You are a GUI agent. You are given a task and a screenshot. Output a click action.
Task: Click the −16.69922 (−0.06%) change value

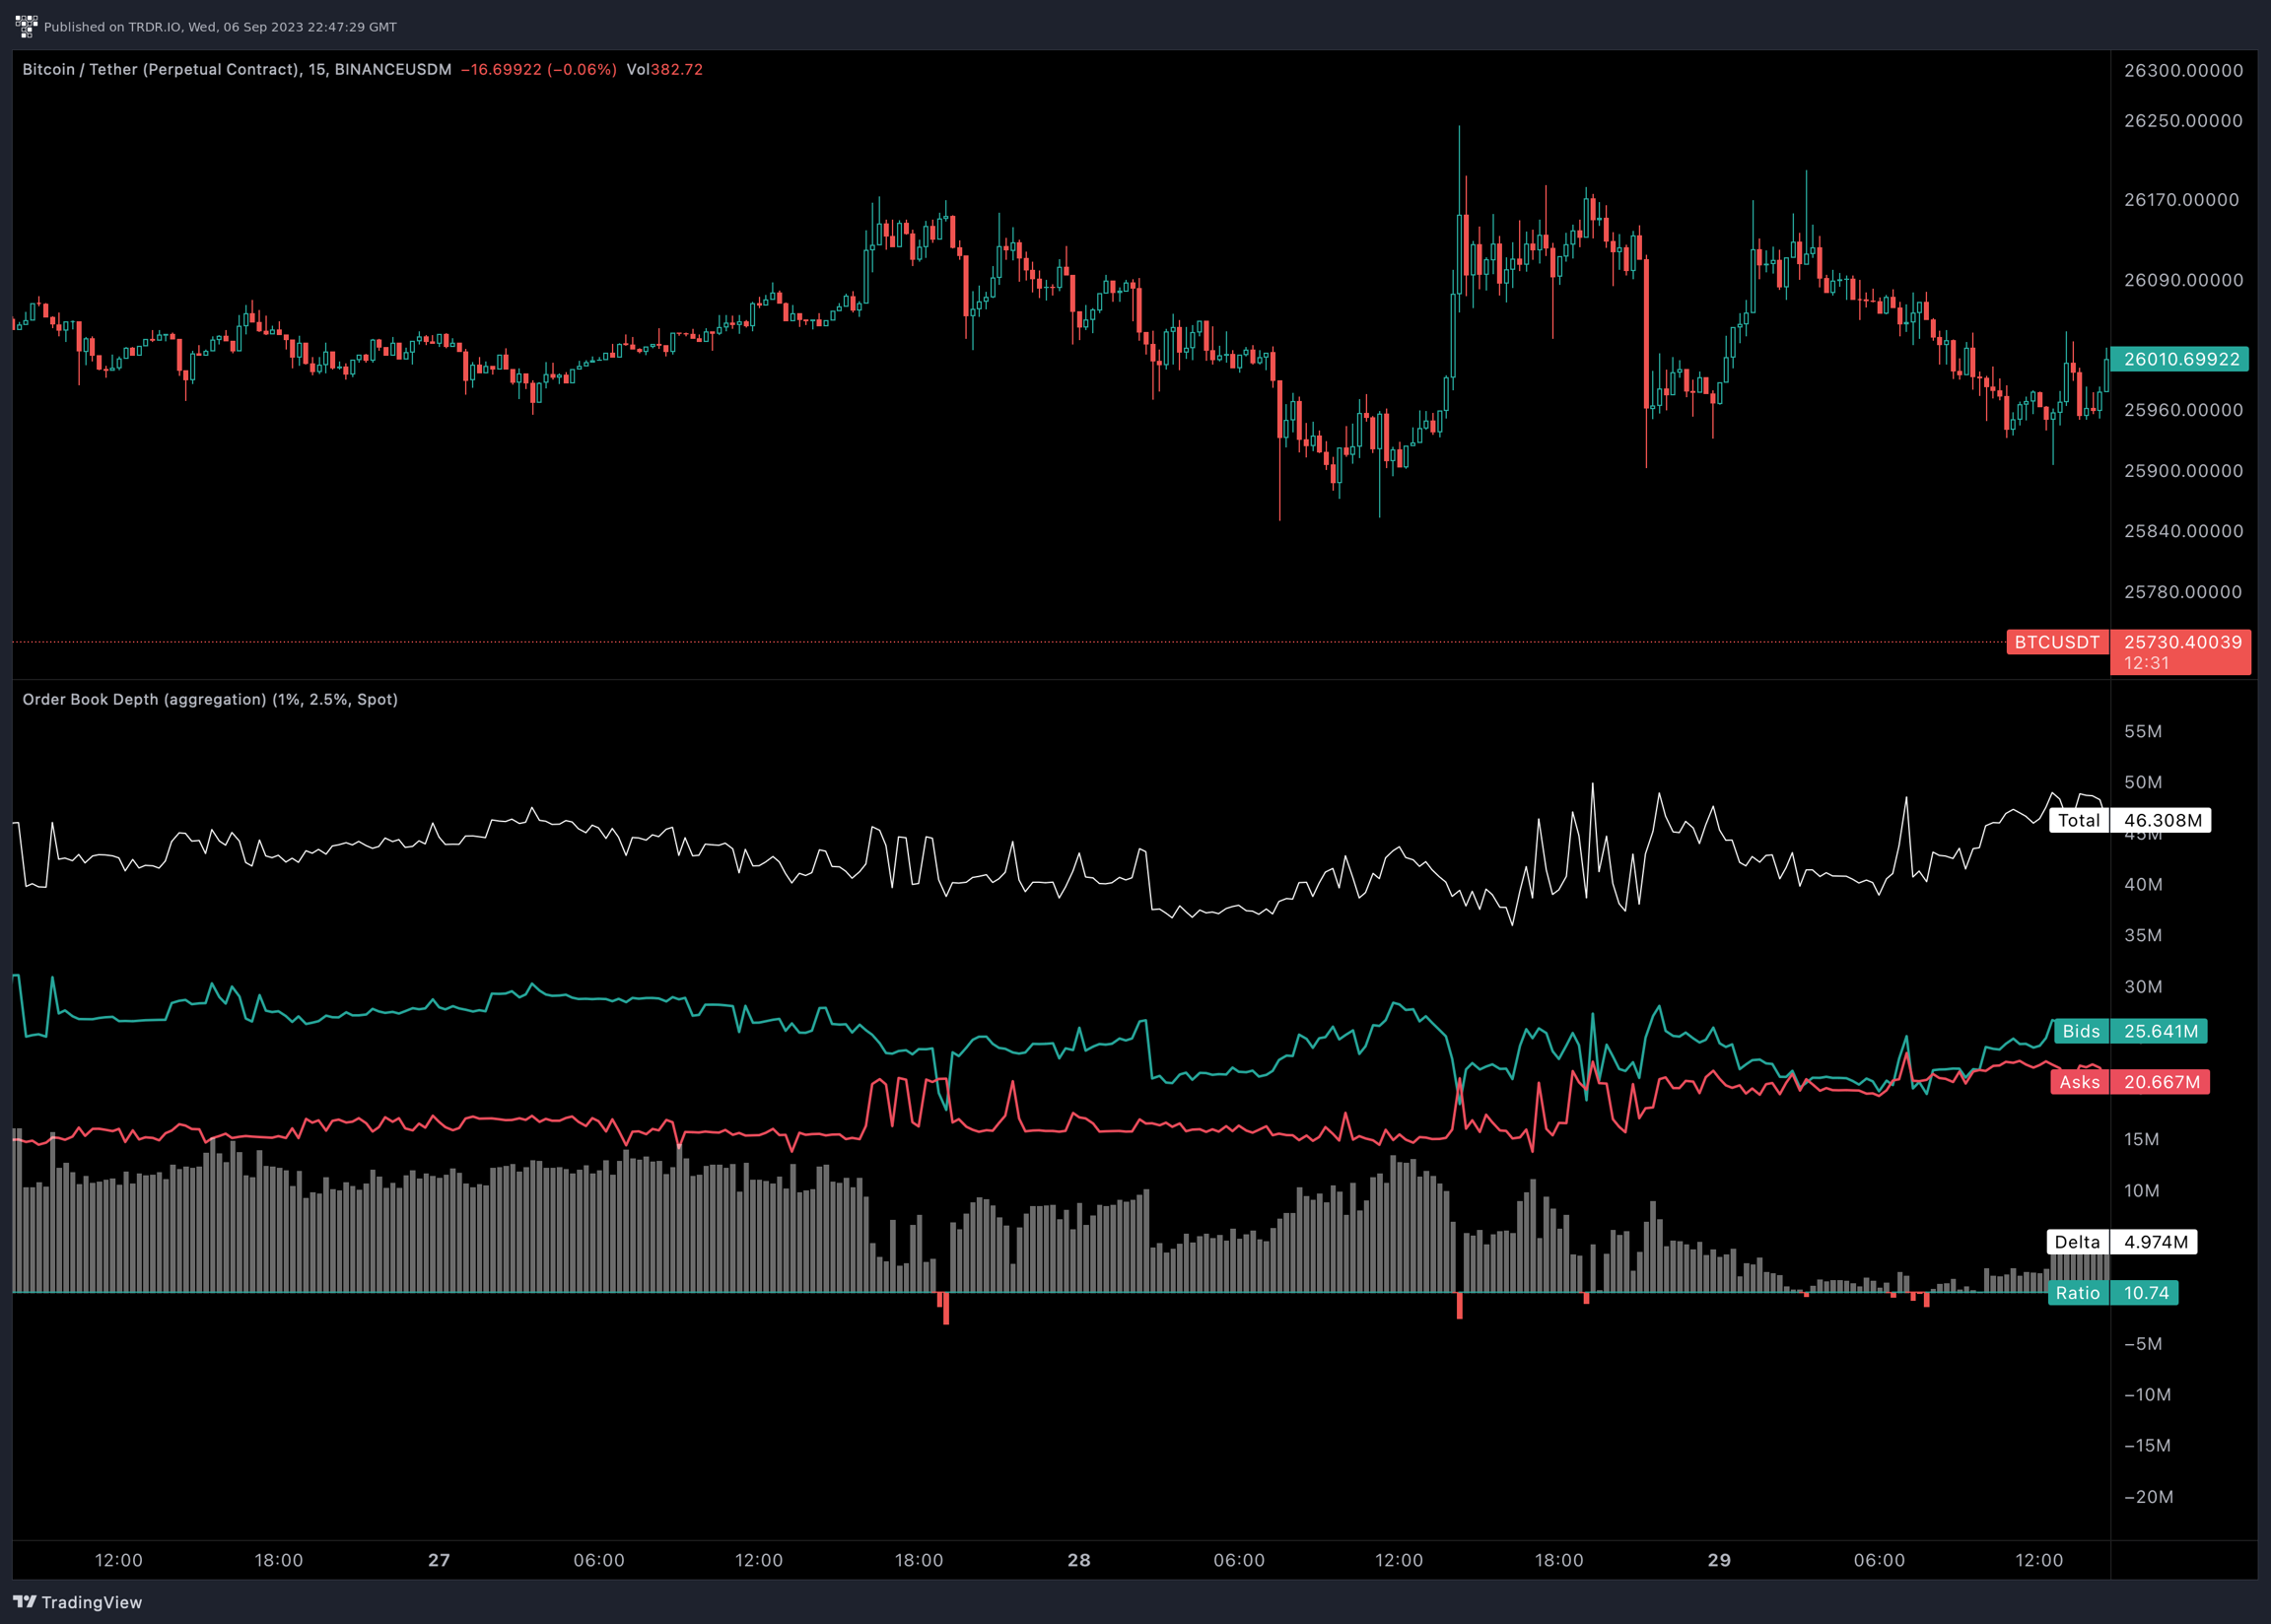coord(538,69)
